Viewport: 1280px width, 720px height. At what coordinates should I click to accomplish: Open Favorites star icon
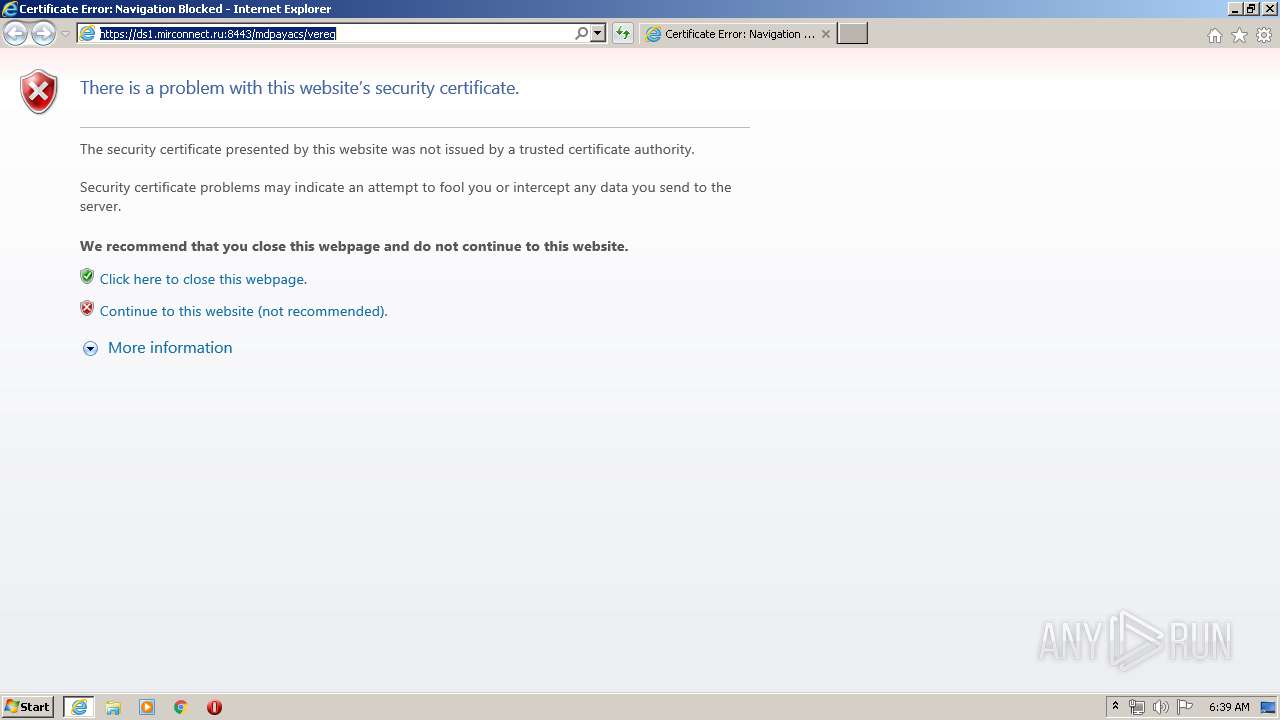click(1239, 35)
